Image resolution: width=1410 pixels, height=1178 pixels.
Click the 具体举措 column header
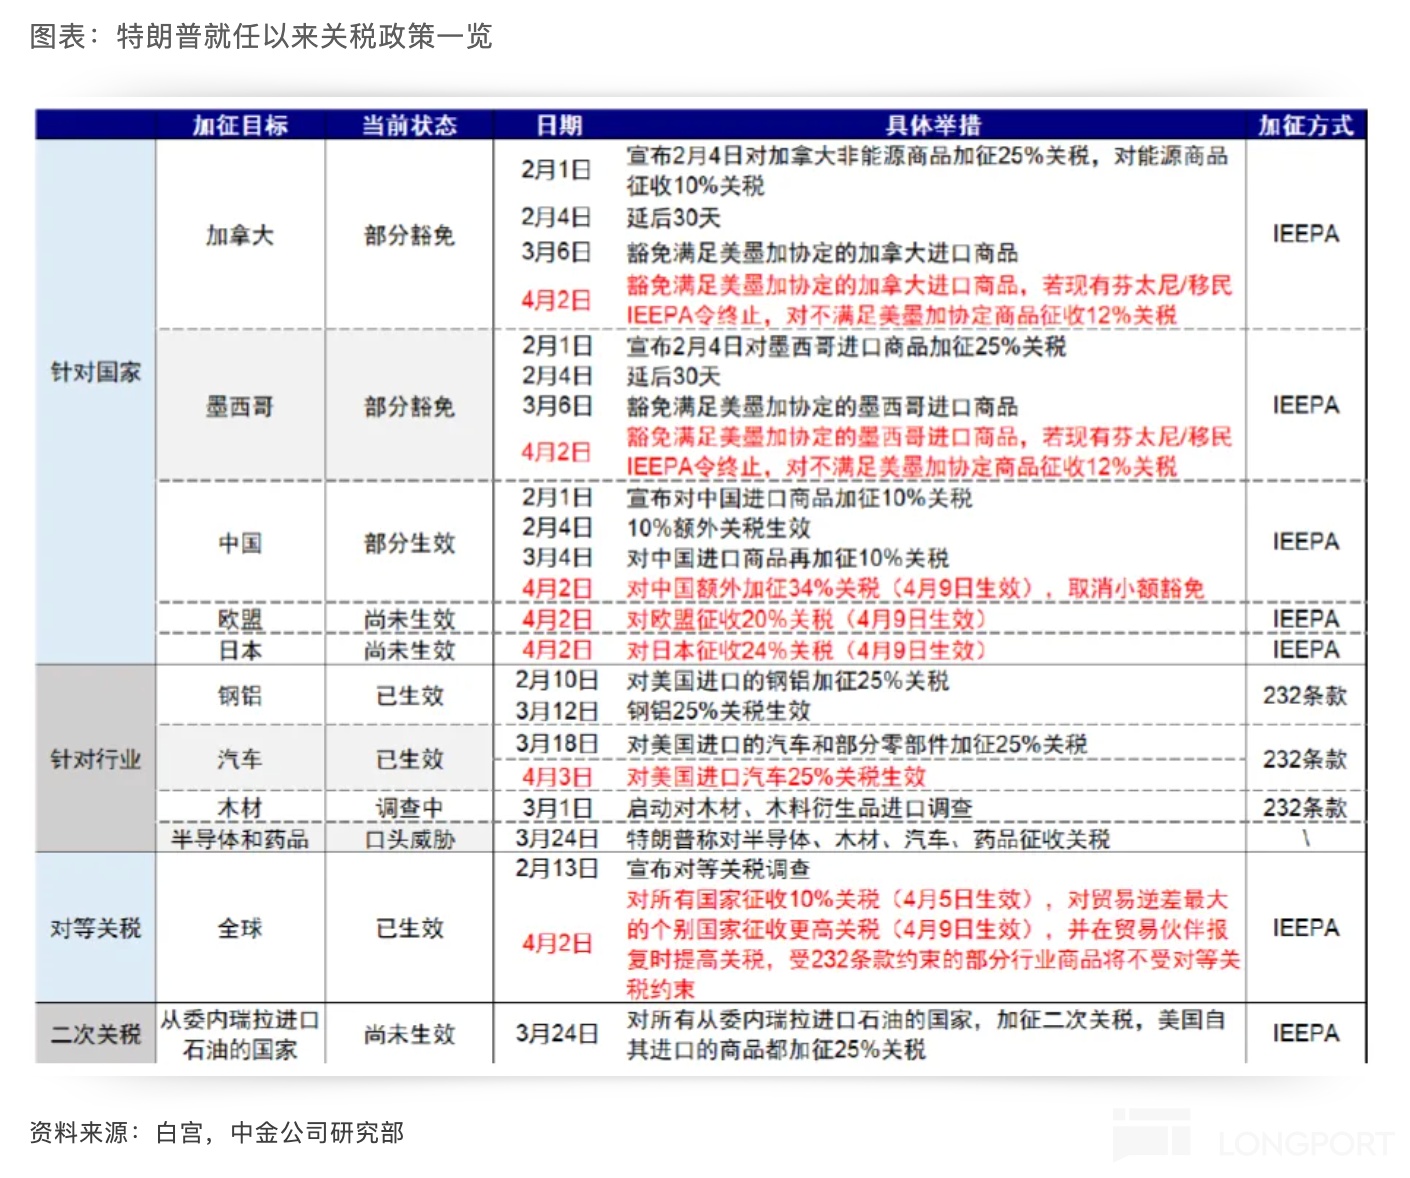(x=933, y=125)
